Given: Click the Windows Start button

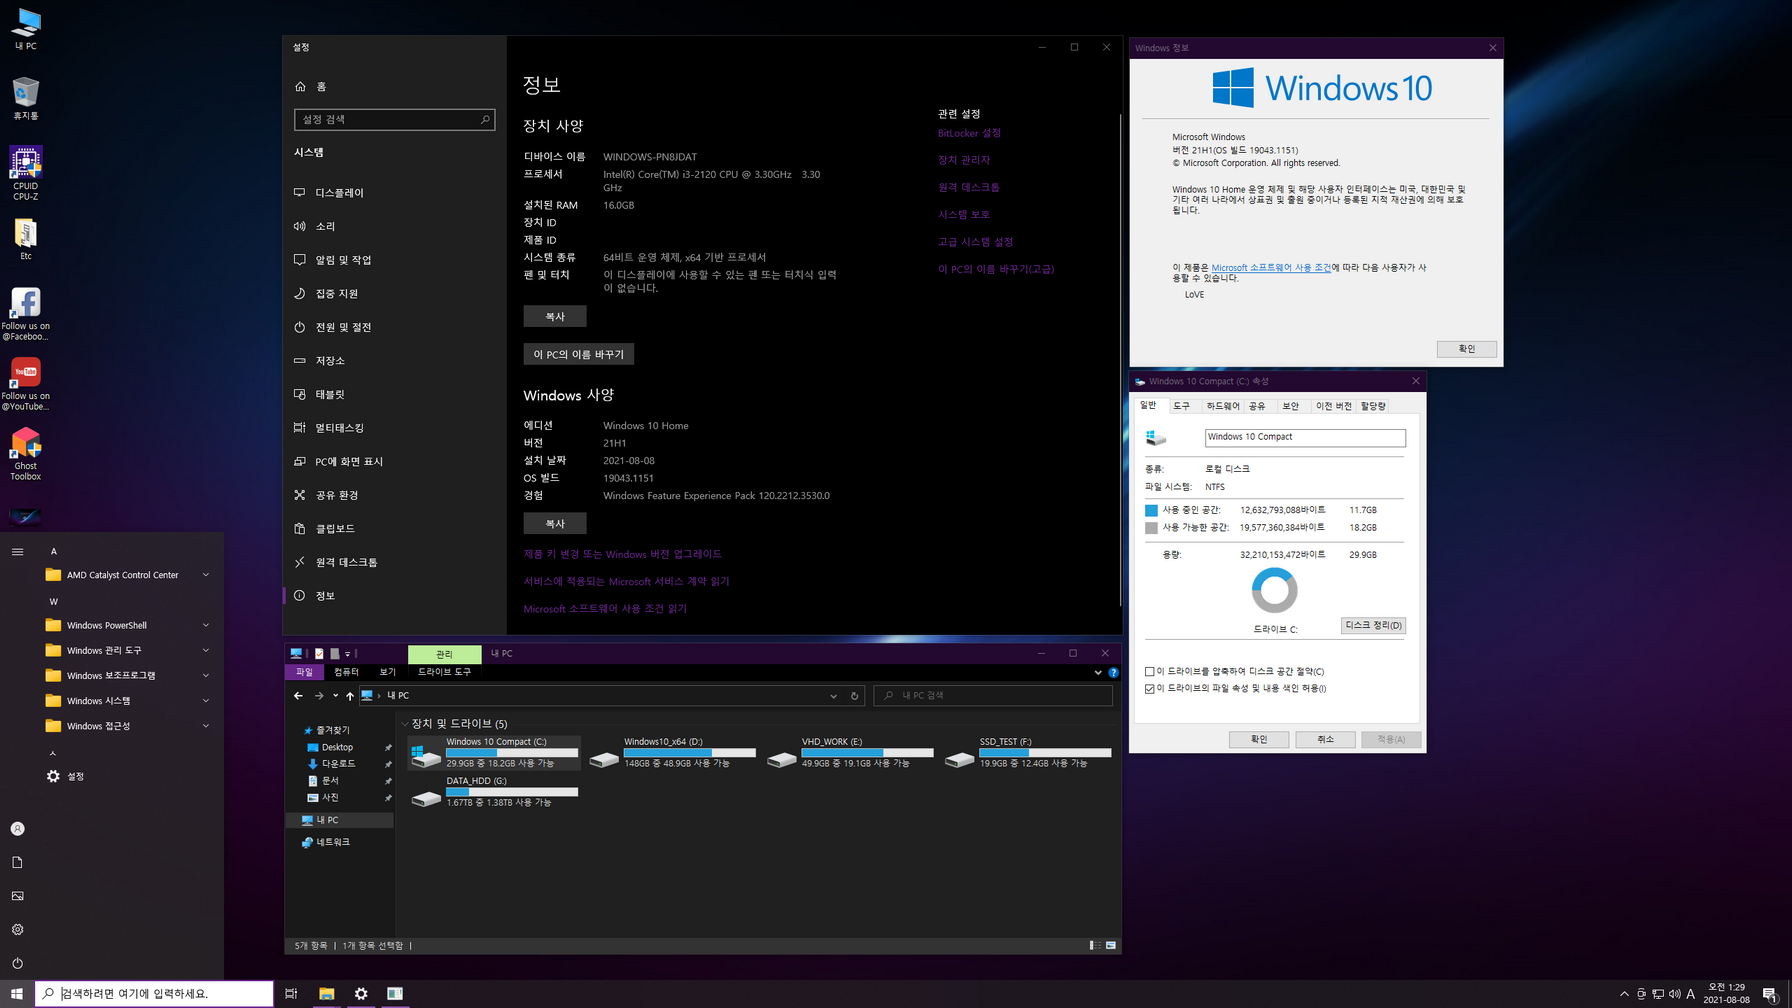Looking at the screenshot, I should click(x=16, y=993).
